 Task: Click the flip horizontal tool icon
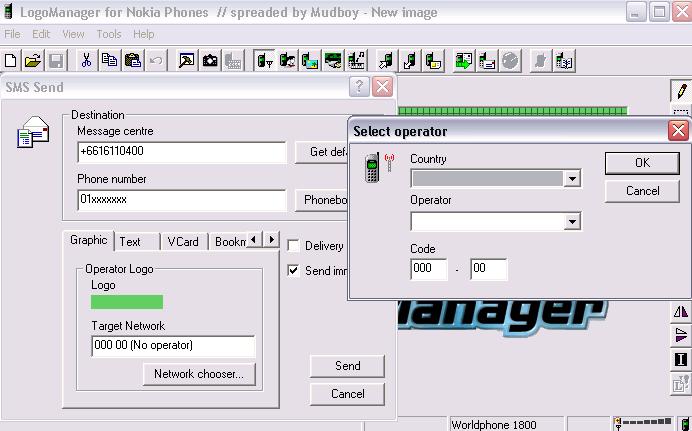681,312
